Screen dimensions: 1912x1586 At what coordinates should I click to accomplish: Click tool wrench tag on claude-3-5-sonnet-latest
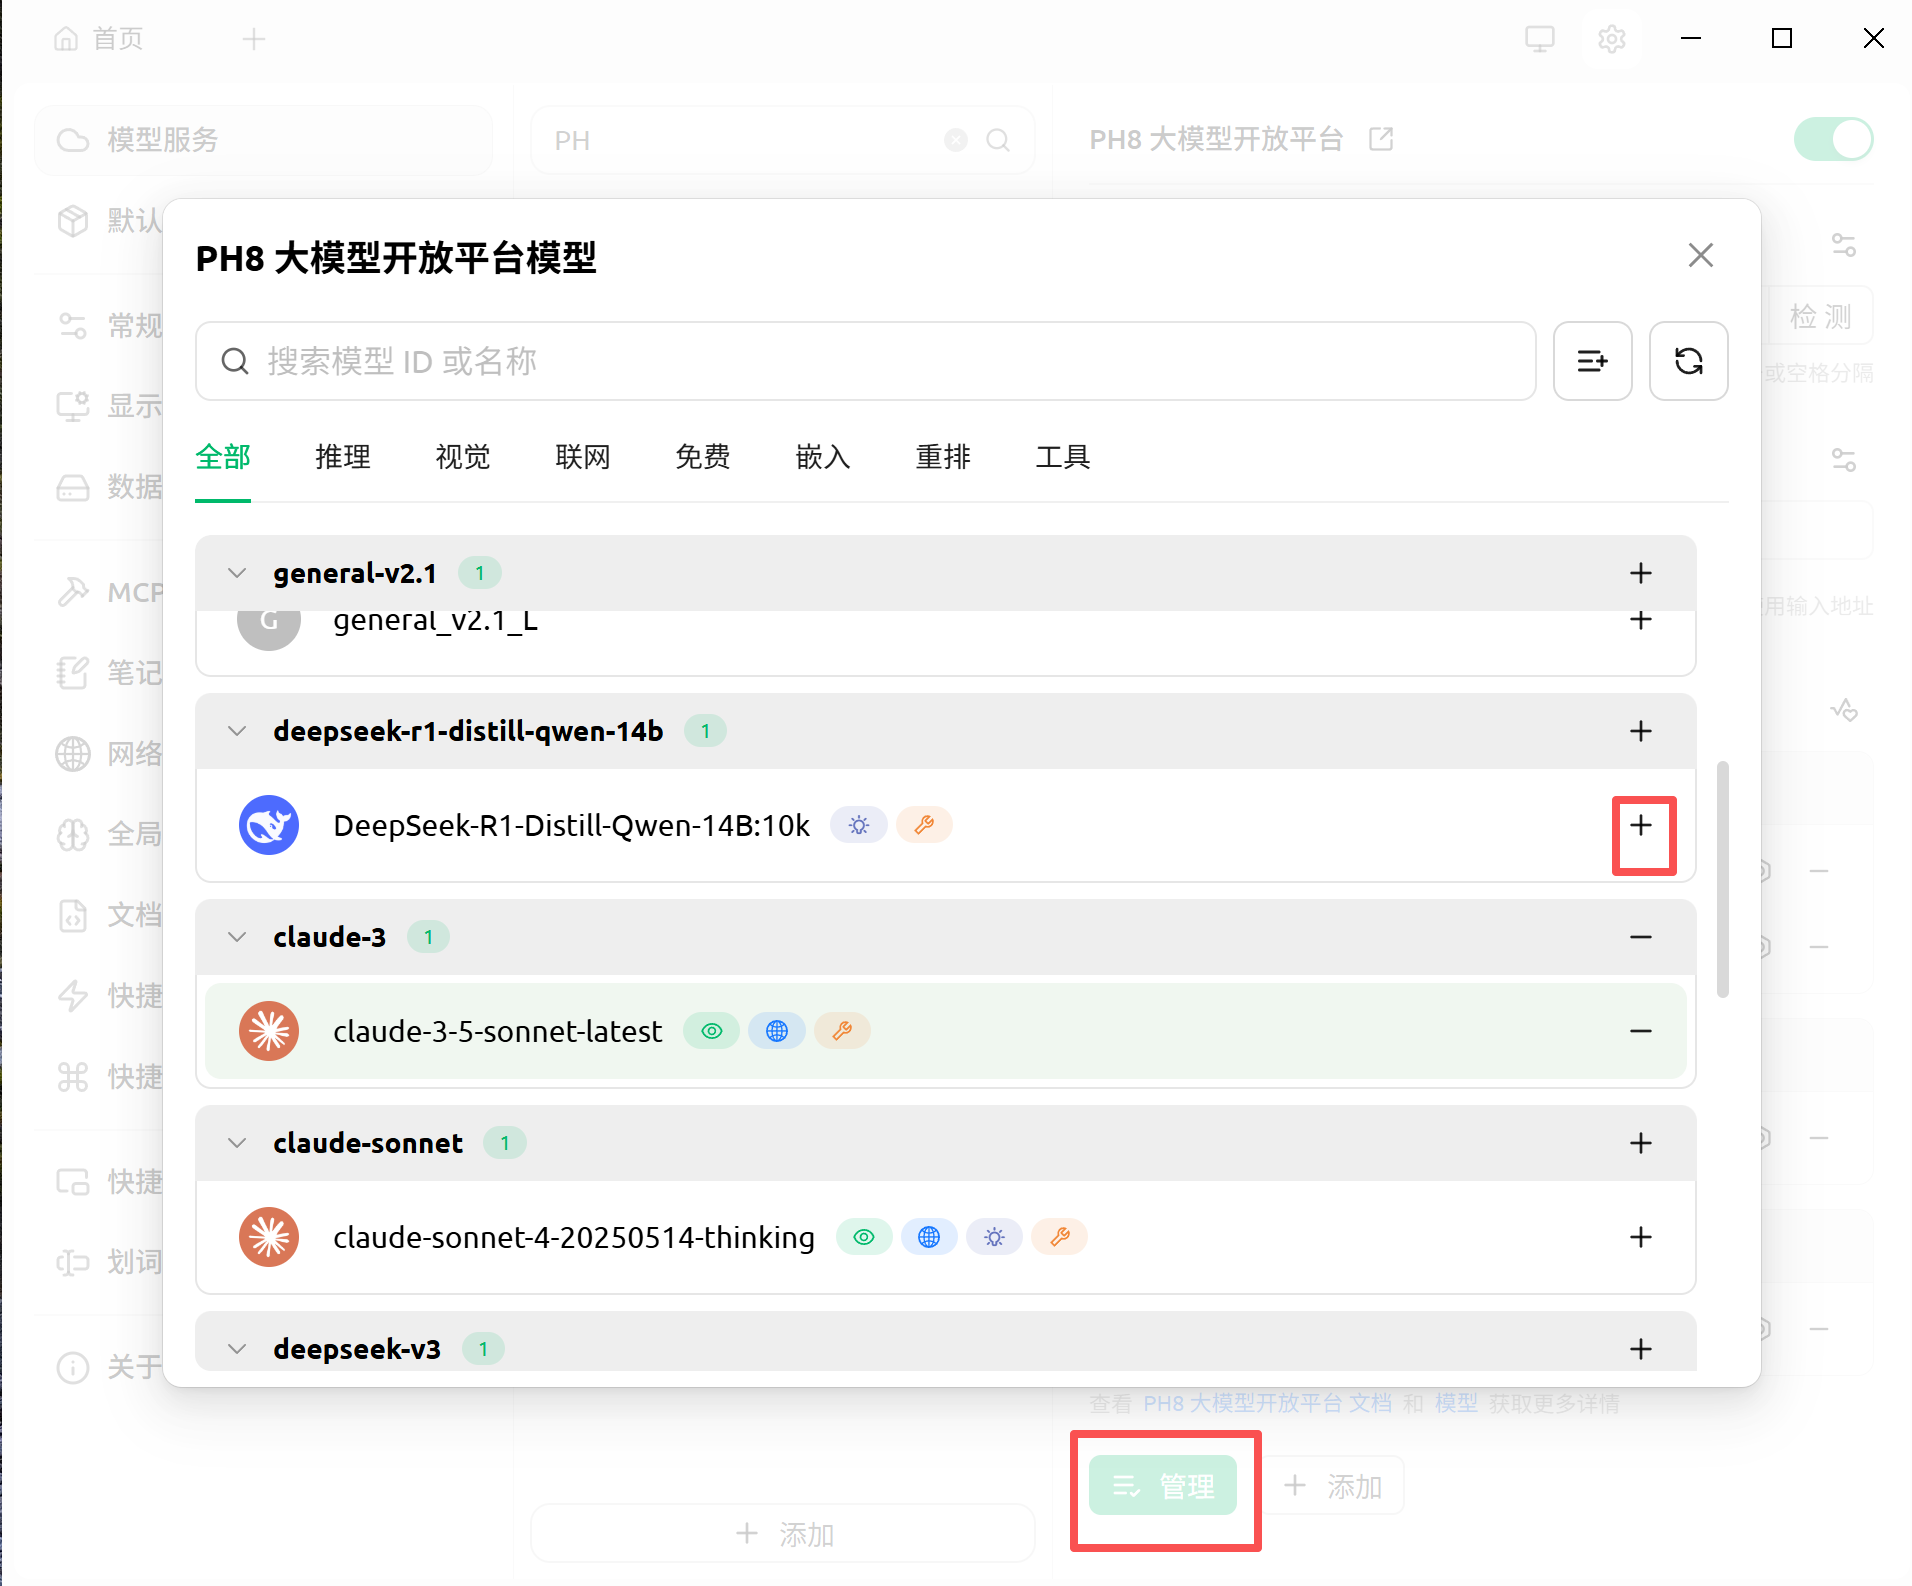click(842, 1031)
